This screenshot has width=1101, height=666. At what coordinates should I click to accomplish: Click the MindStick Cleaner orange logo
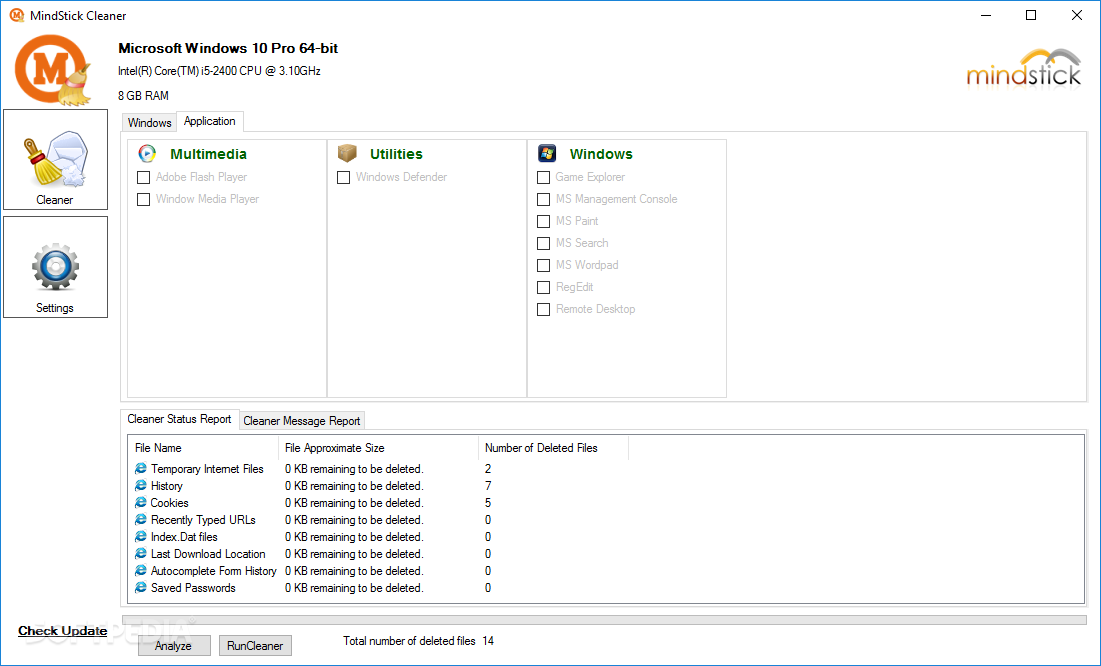click(x=53, y=70)
